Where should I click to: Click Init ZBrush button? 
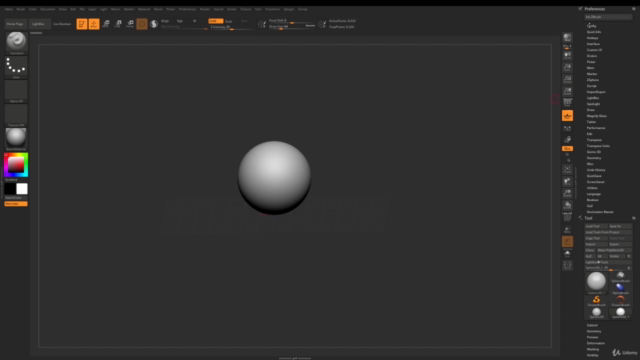point(608,17)
